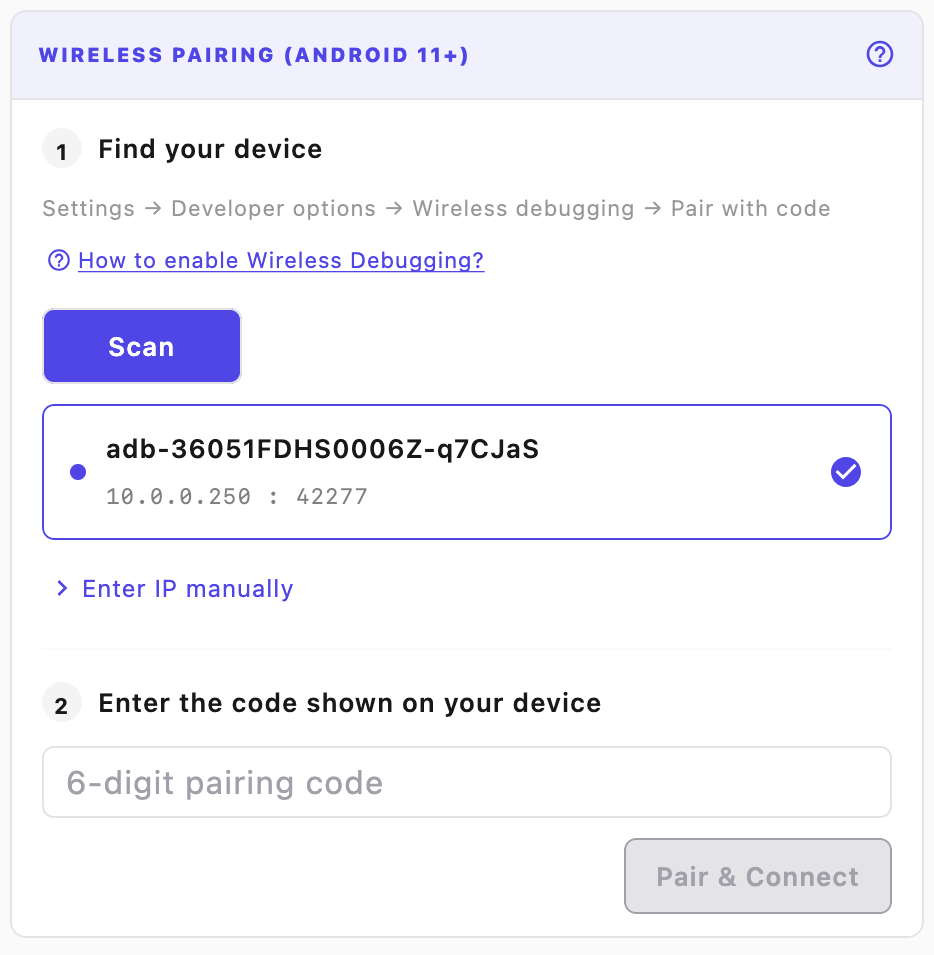Image resolution: width=934 pixels, height=955 pixels.
Task: Click the disabled Pair & Connect button
Action: 757,876
